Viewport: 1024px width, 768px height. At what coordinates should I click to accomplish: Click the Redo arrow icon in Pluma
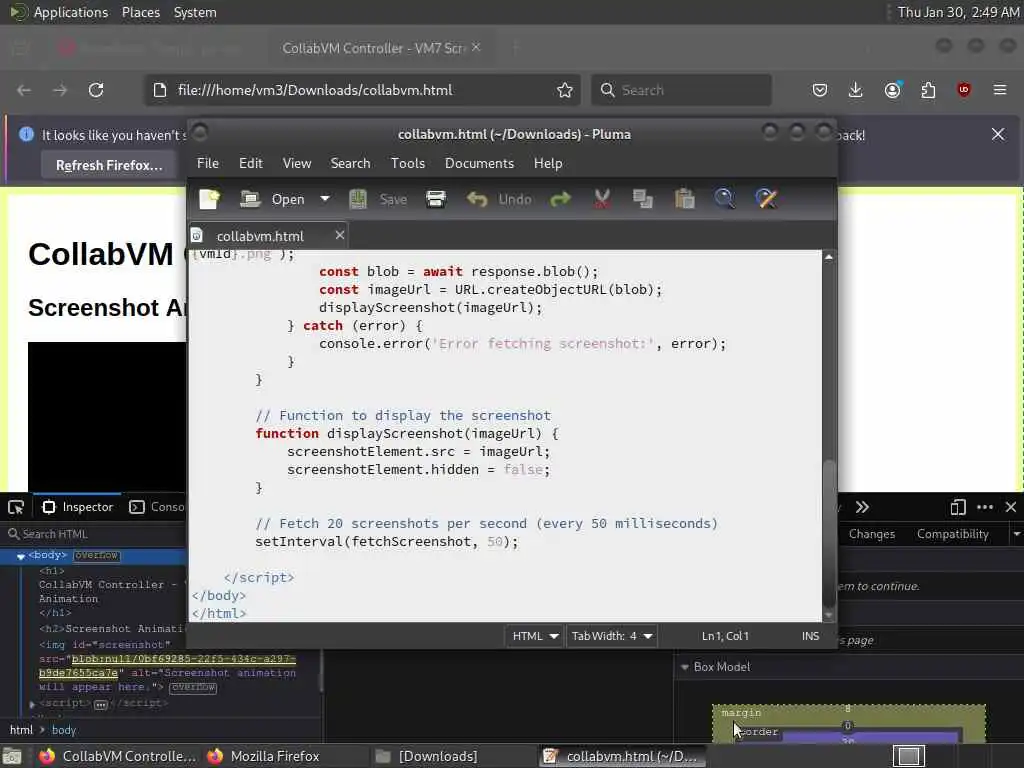pos(560,199)
